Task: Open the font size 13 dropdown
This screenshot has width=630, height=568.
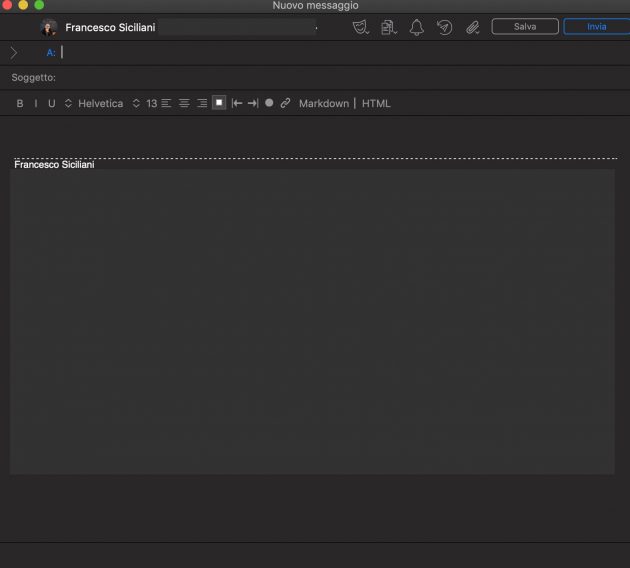Action: pos(145,104)
